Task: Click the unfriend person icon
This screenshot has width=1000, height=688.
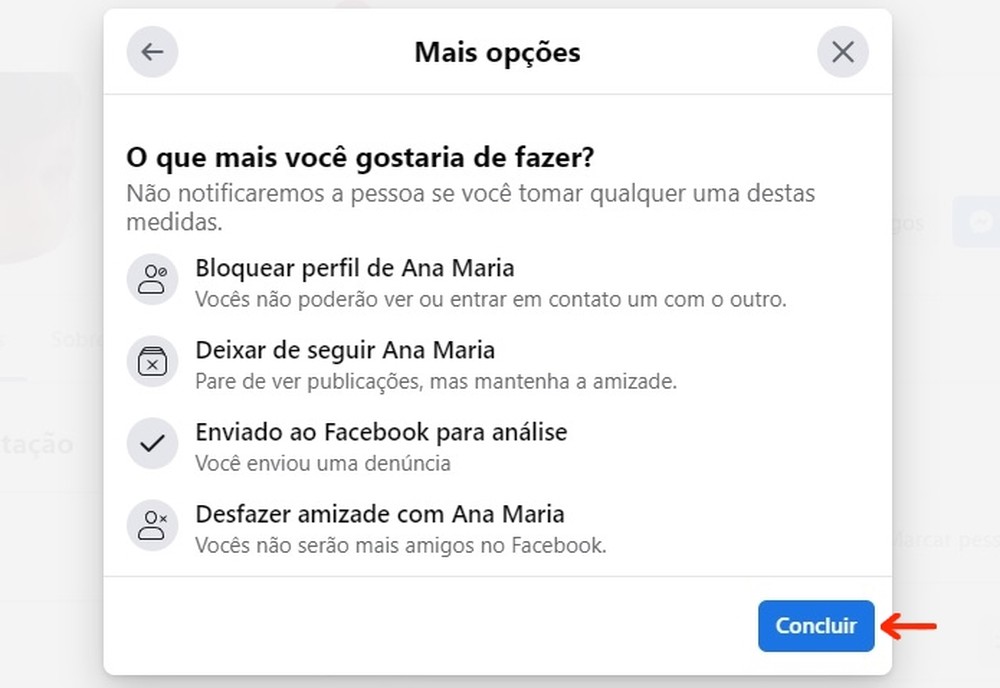Action: (x=152, y=526)
